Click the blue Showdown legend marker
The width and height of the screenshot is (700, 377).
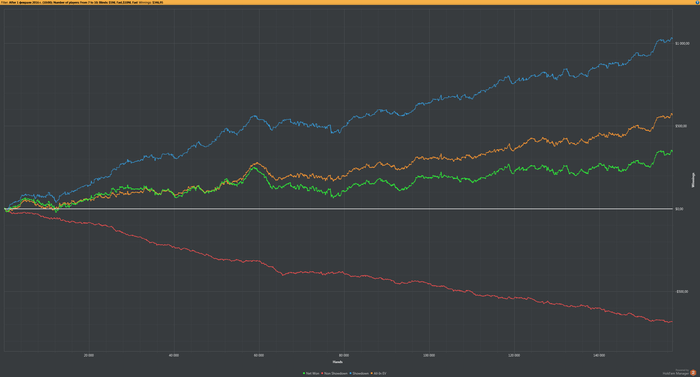pyautogui.click(x=350, y=373)
